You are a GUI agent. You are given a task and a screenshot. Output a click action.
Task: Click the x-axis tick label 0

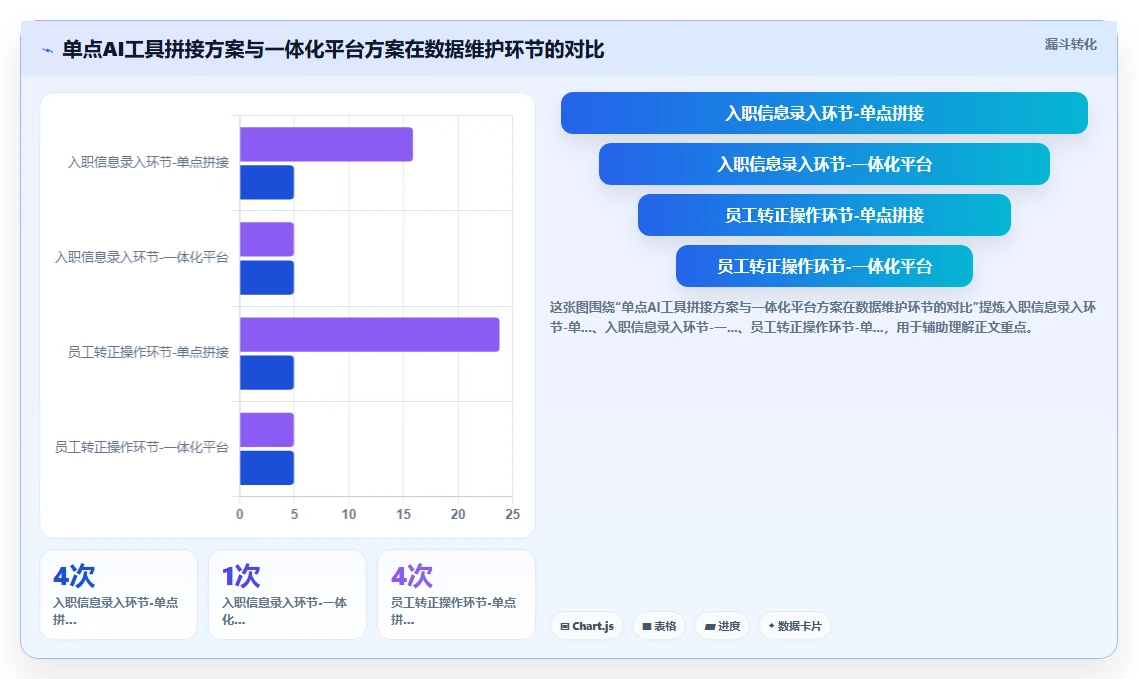click(240, 514)
